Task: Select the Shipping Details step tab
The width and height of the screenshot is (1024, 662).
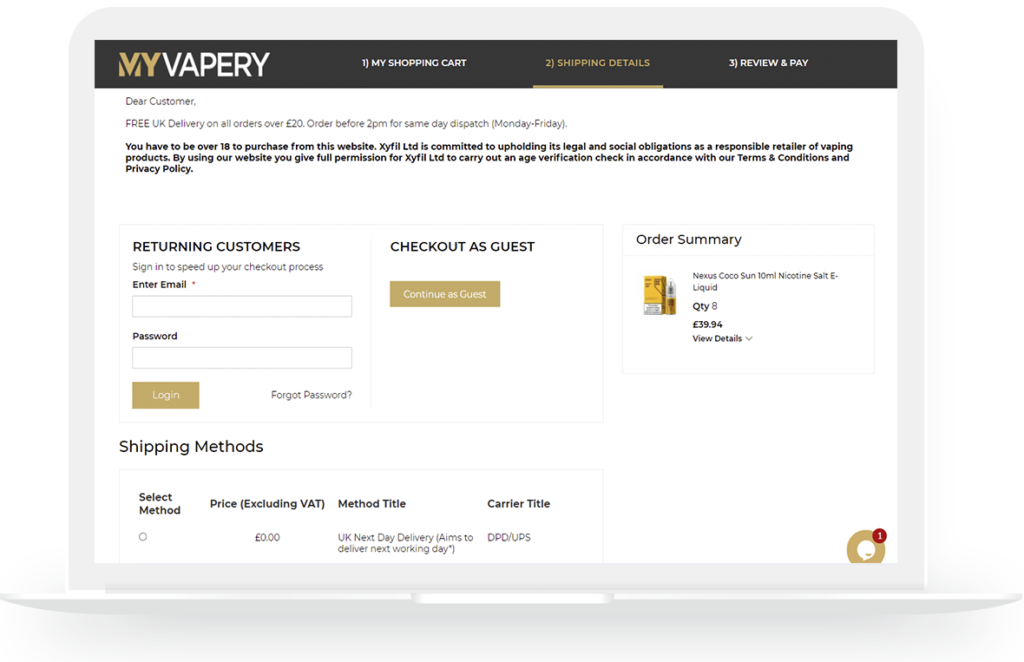Action: click(x=597, y=63)
